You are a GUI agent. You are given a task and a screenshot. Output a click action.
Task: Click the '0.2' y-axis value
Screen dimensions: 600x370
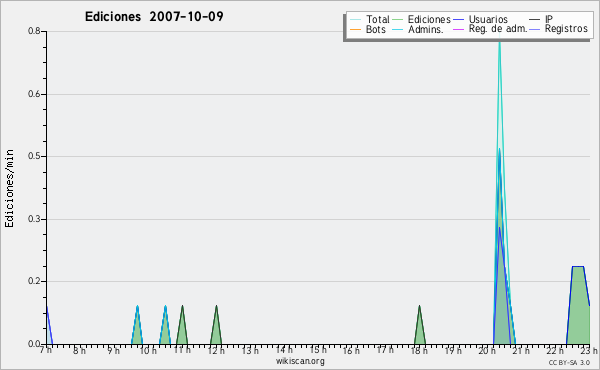34,281
